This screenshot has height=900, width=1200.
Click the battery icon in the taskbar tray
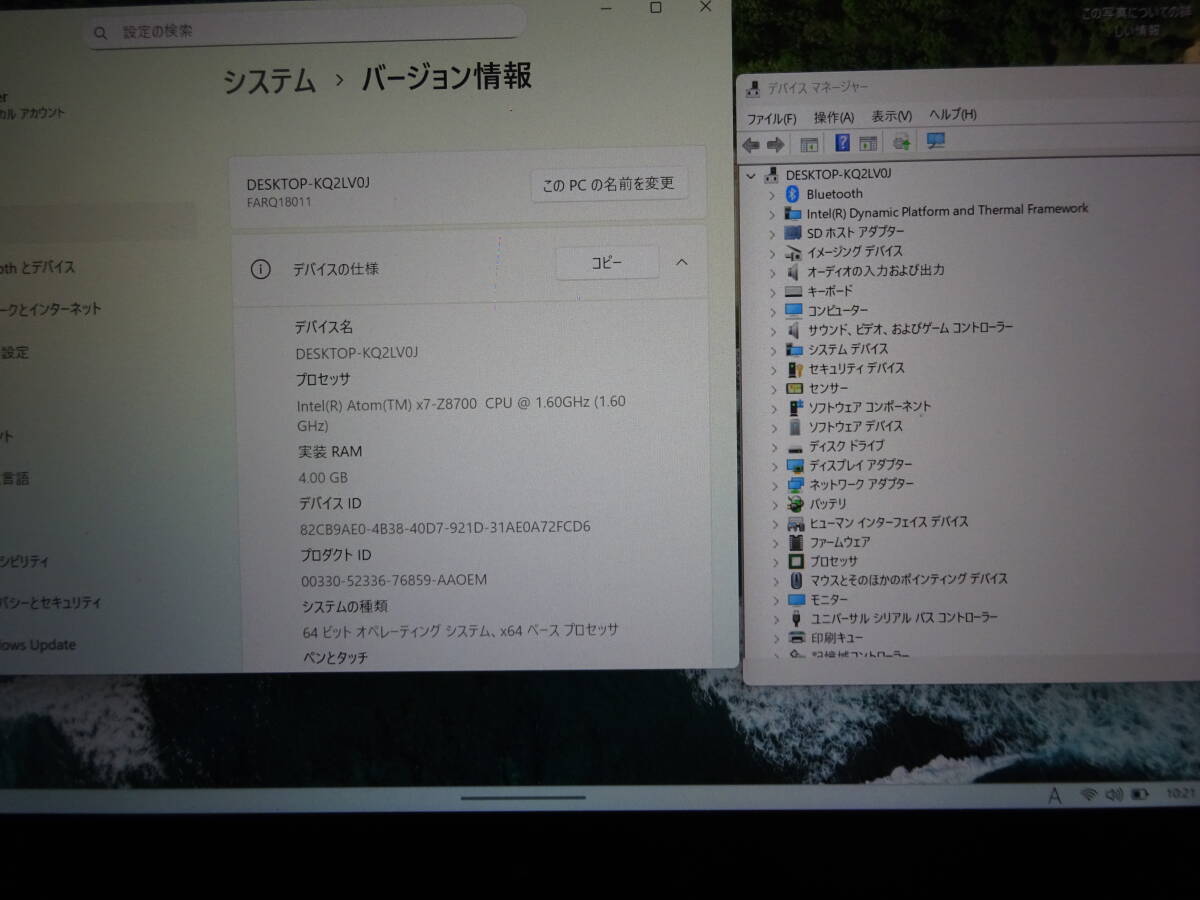point(1140,795)
